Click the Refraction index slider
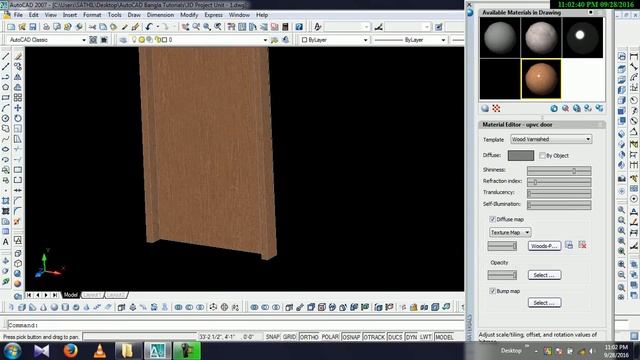 coord(559,182)
